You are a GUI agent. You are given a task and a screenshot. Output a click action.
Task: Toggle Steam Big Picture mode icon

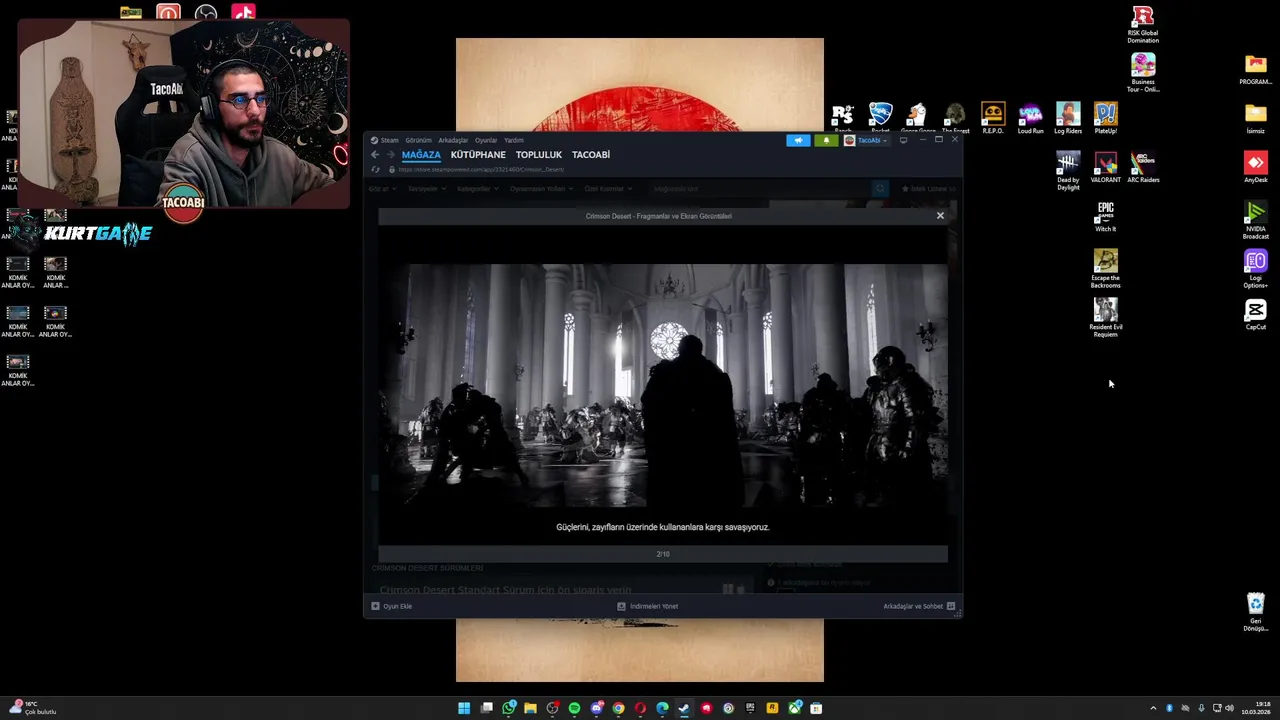click(903, 140)
